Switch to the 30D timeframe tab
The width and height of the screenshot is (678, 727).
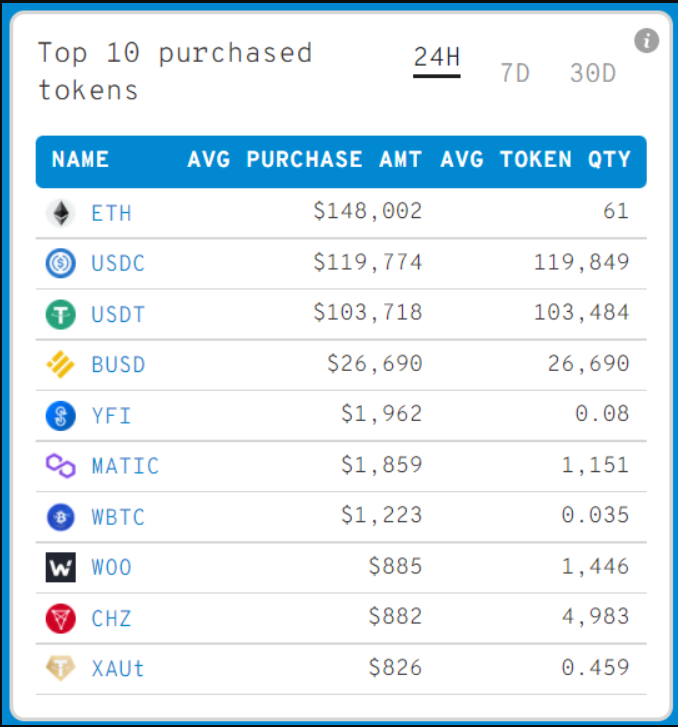coord(593,73)
